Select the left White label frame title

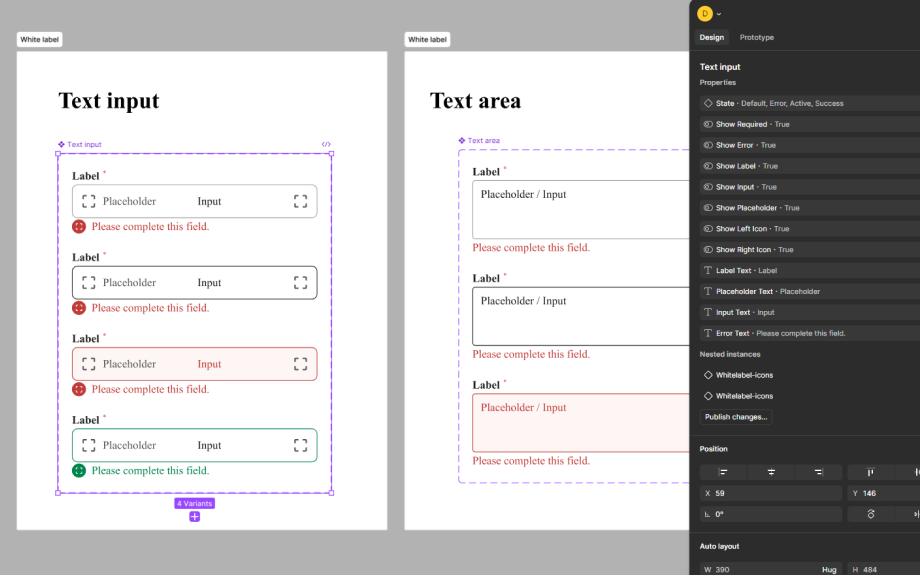pyautogui.click(x=39, y=40)
